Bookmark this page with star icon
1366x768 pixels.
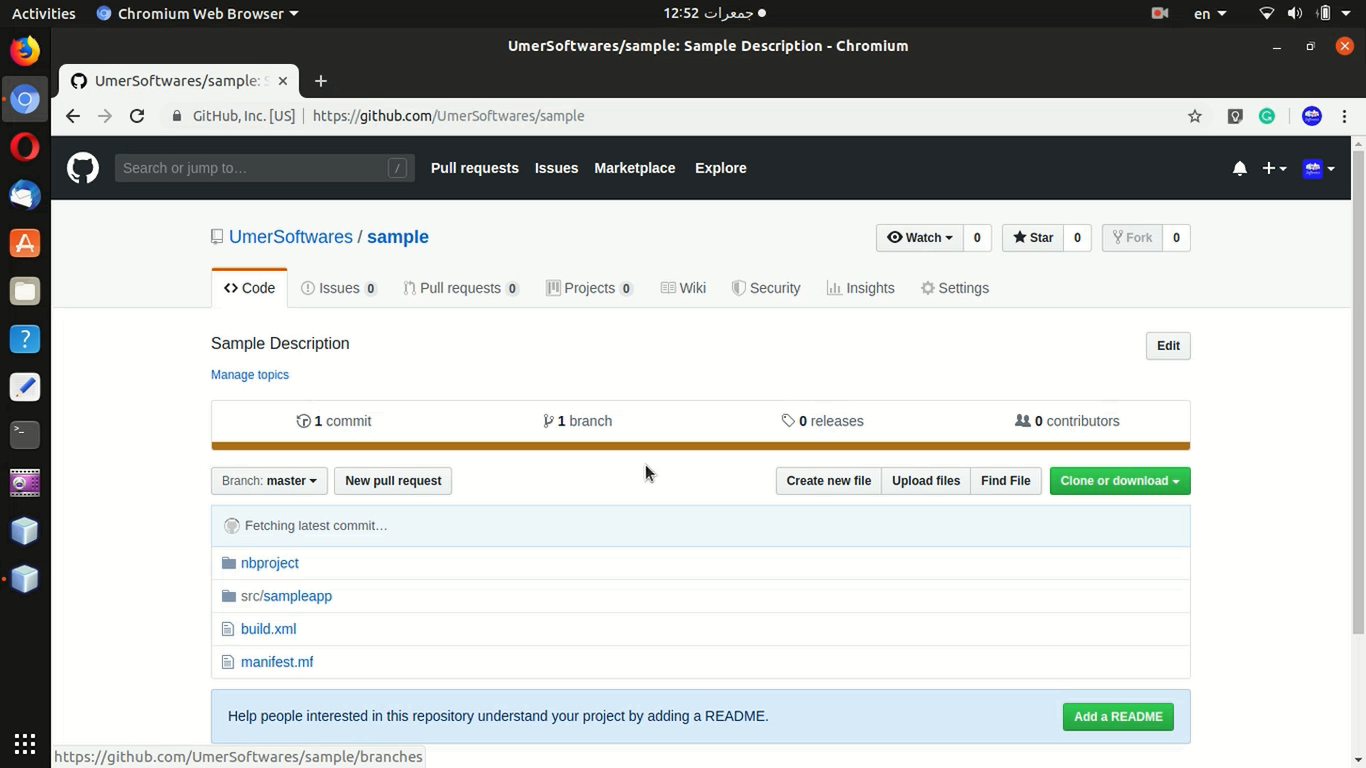point(1194,116)
